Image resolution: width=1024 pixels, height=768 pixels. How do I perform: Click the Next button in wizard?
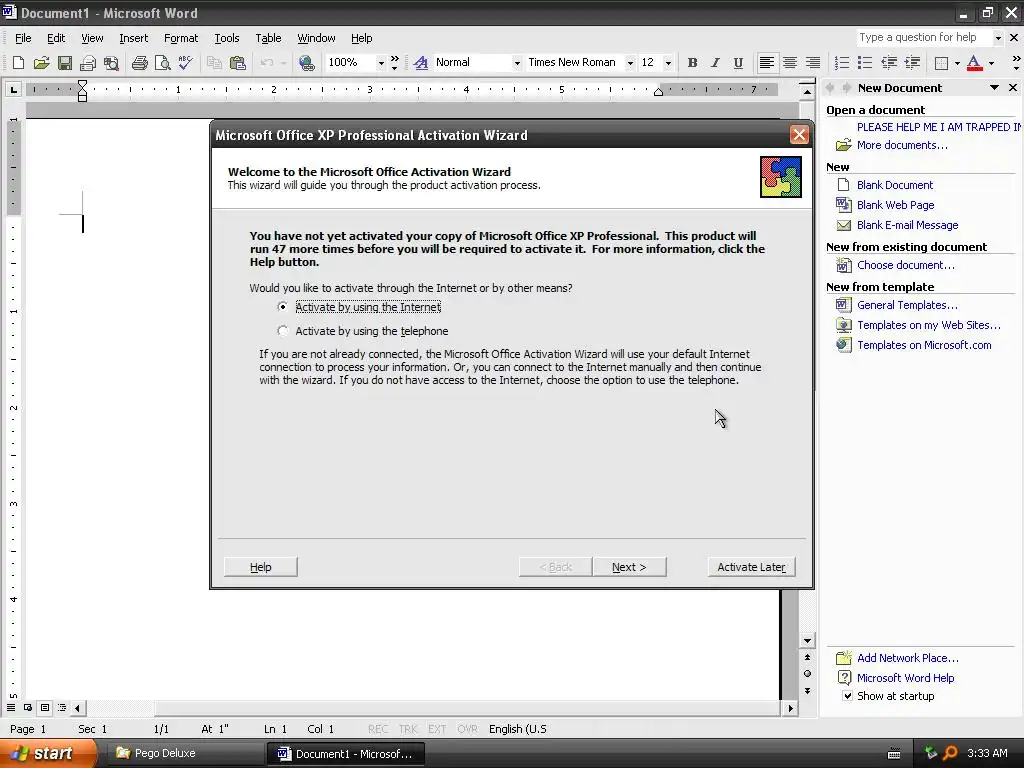(x=630, y=567)
